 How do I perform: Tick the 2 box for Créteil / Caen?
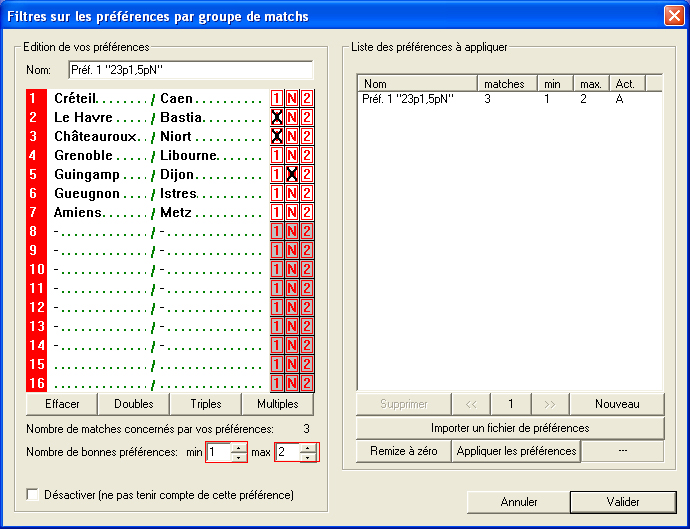tap(307, 98)
